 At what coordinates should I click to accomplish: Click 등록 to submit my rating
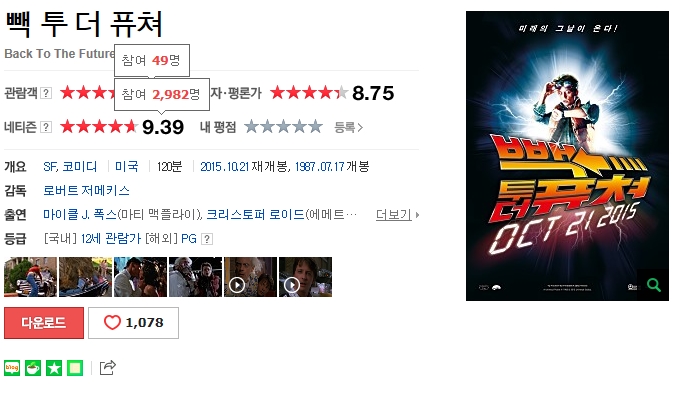[348, 127]
